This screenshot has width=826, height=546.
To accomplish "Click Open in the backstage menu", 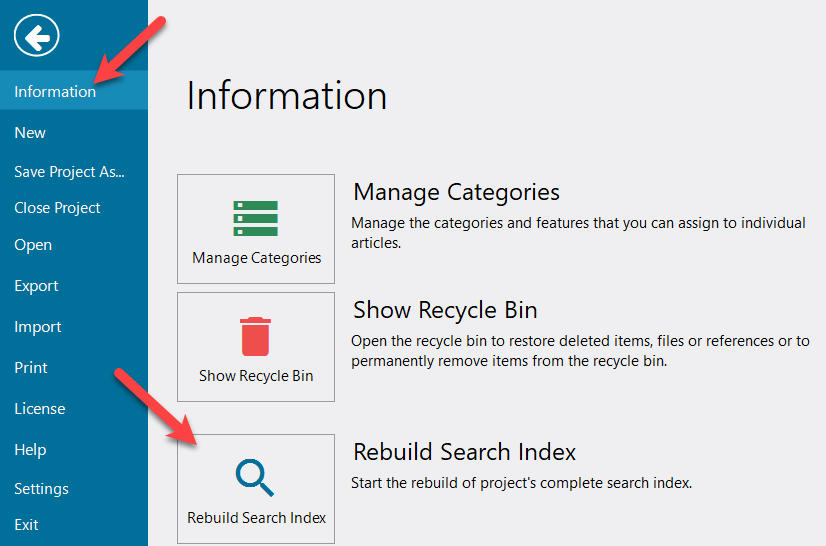I will click(33, 245).
